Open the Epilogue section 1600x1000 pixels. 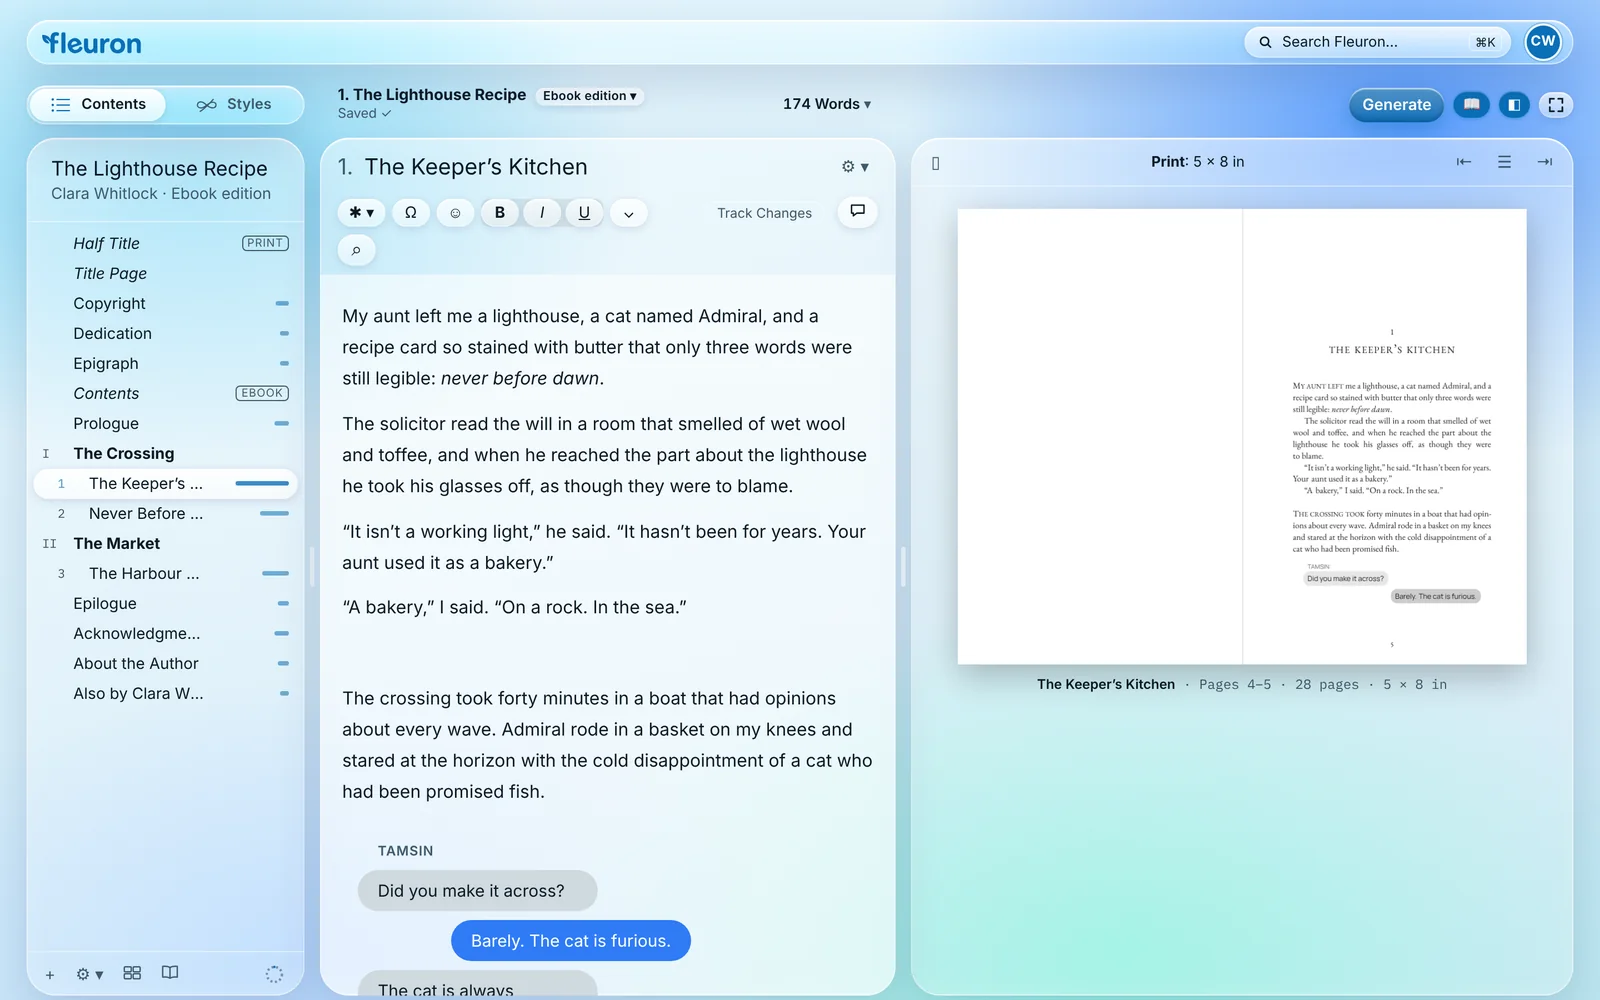(x=166, y=603)
